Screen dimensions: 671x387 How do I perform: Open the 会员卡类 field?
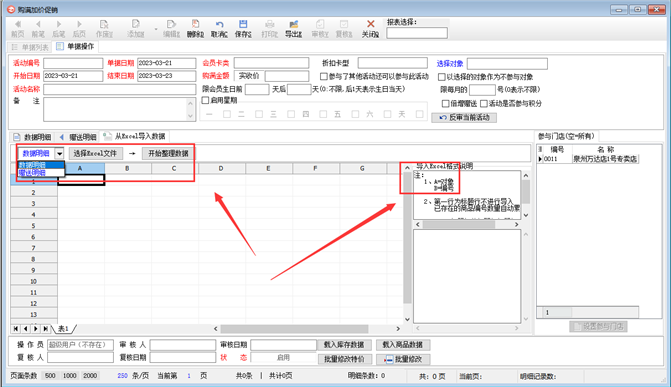tap(271, 63)
